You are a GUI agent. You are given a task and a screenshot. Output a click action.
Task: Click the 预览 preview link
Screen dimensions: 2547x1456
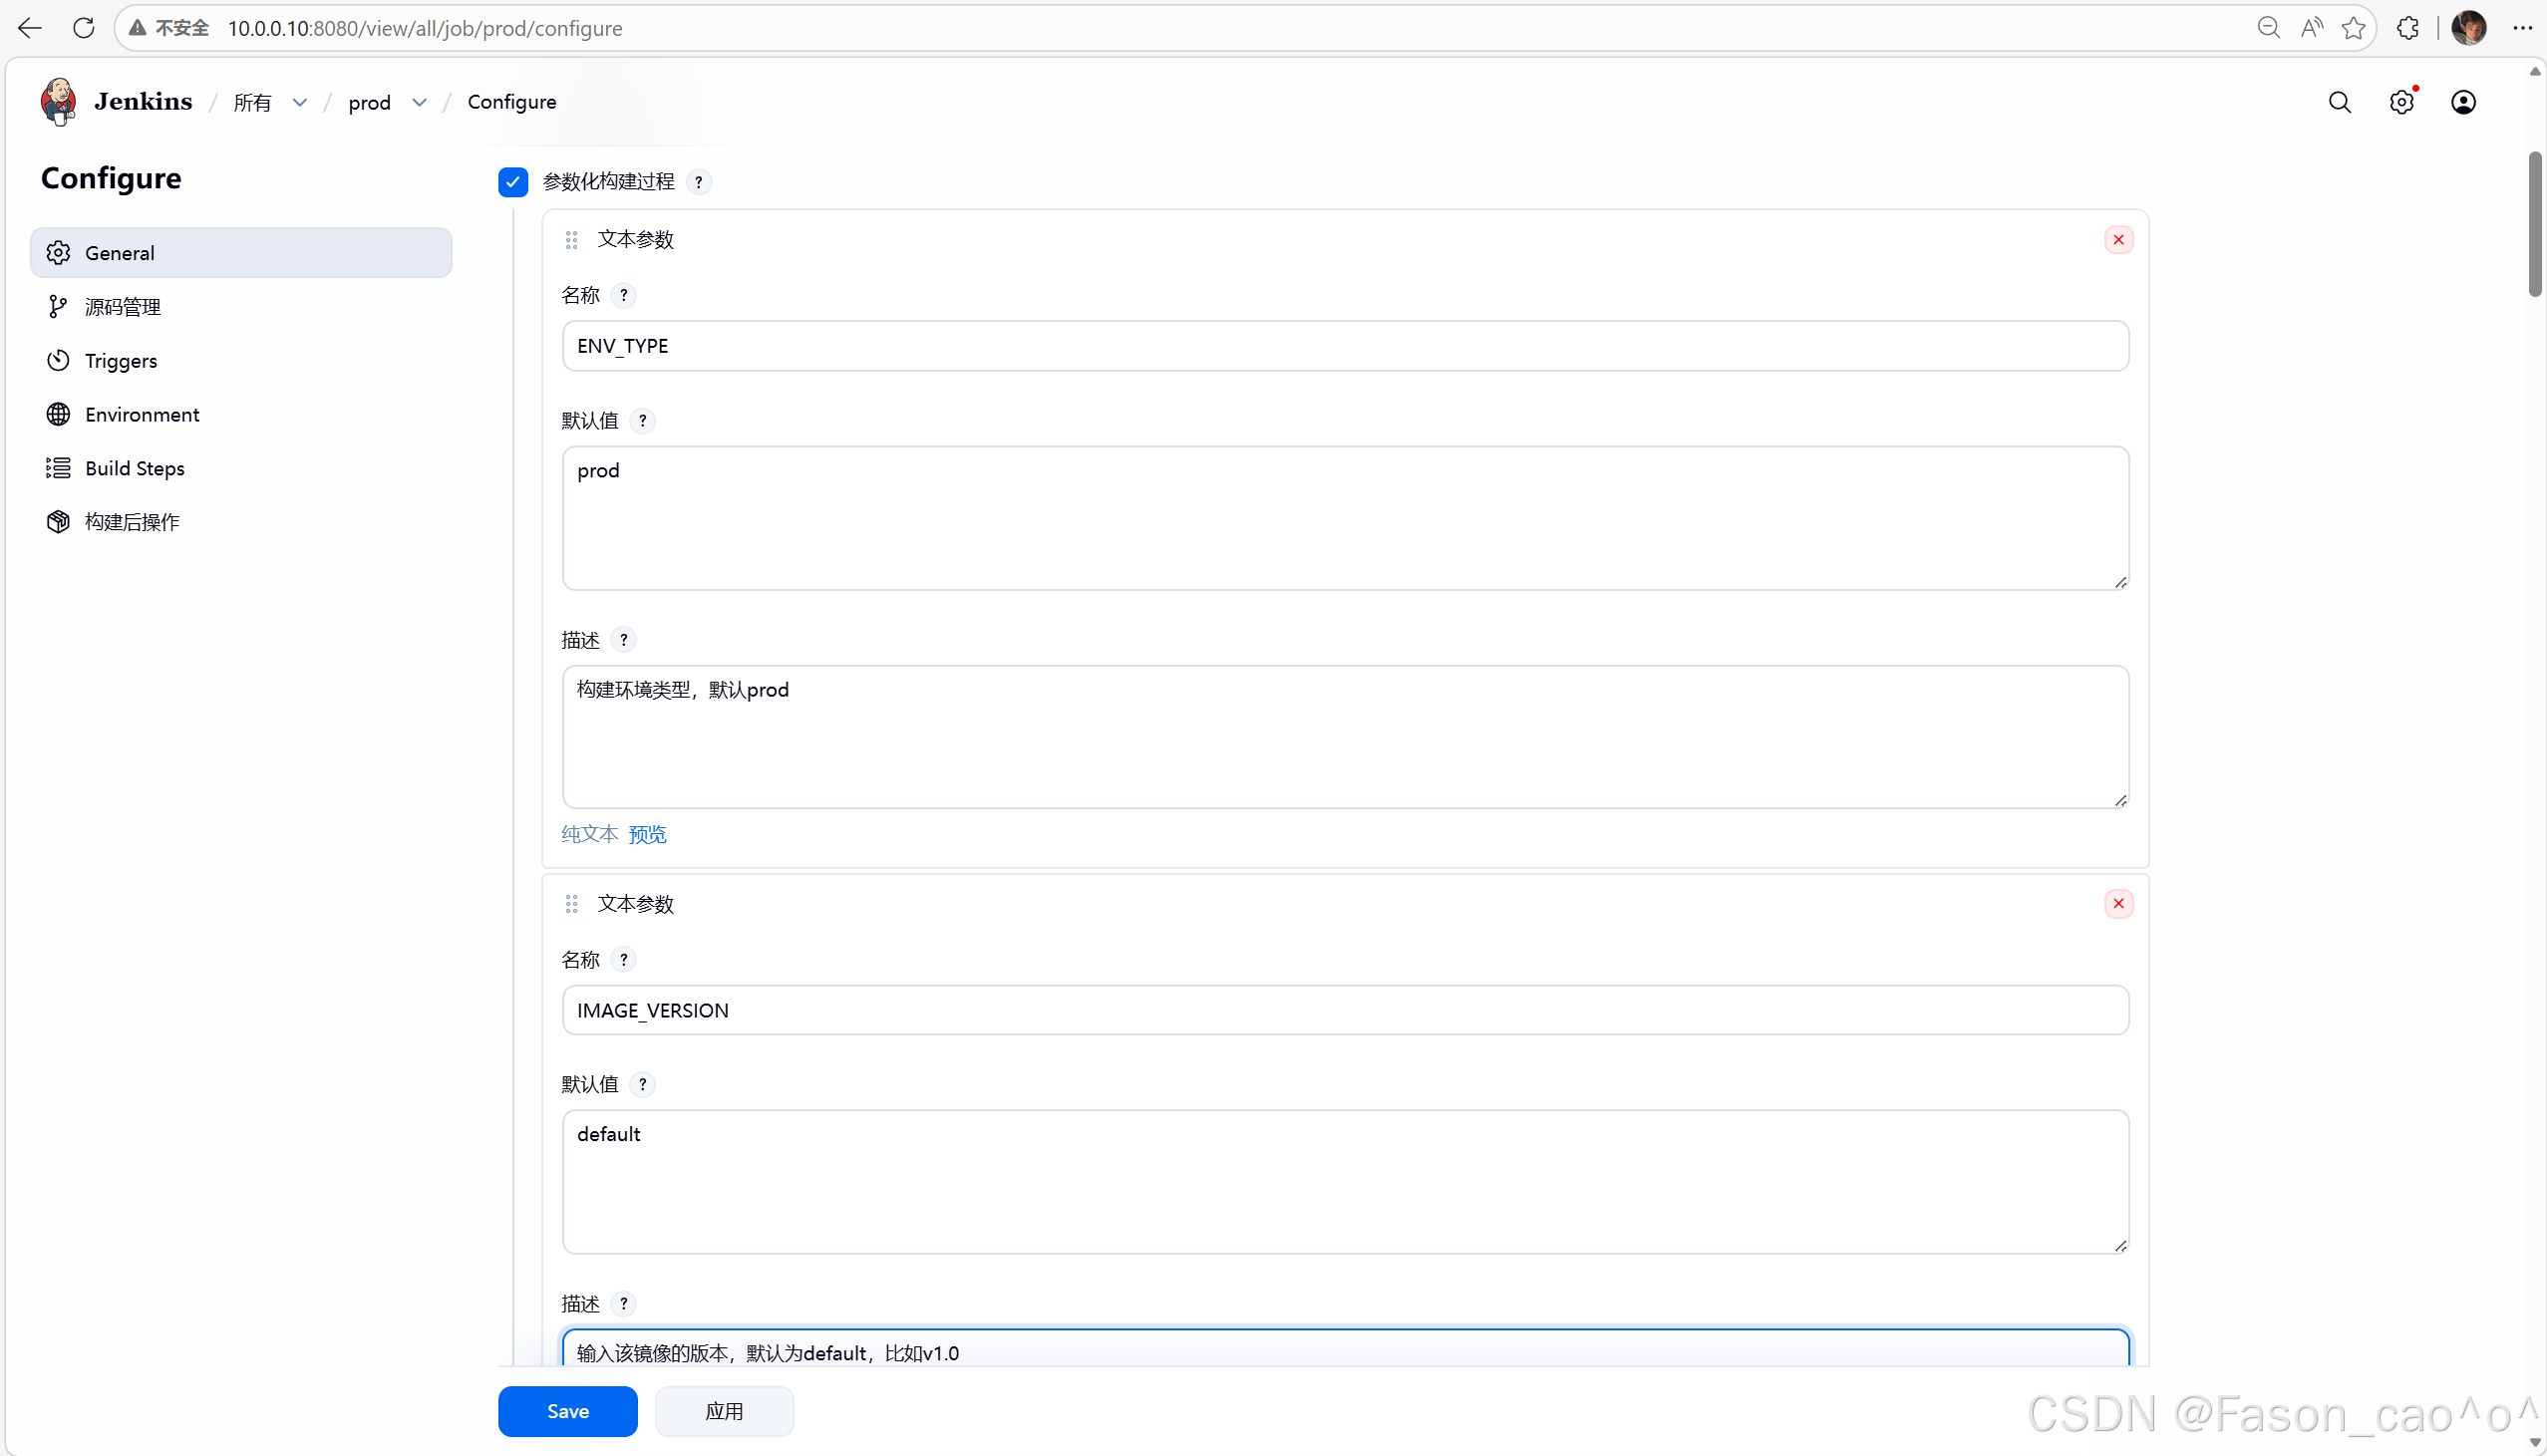tap(647, 834)
